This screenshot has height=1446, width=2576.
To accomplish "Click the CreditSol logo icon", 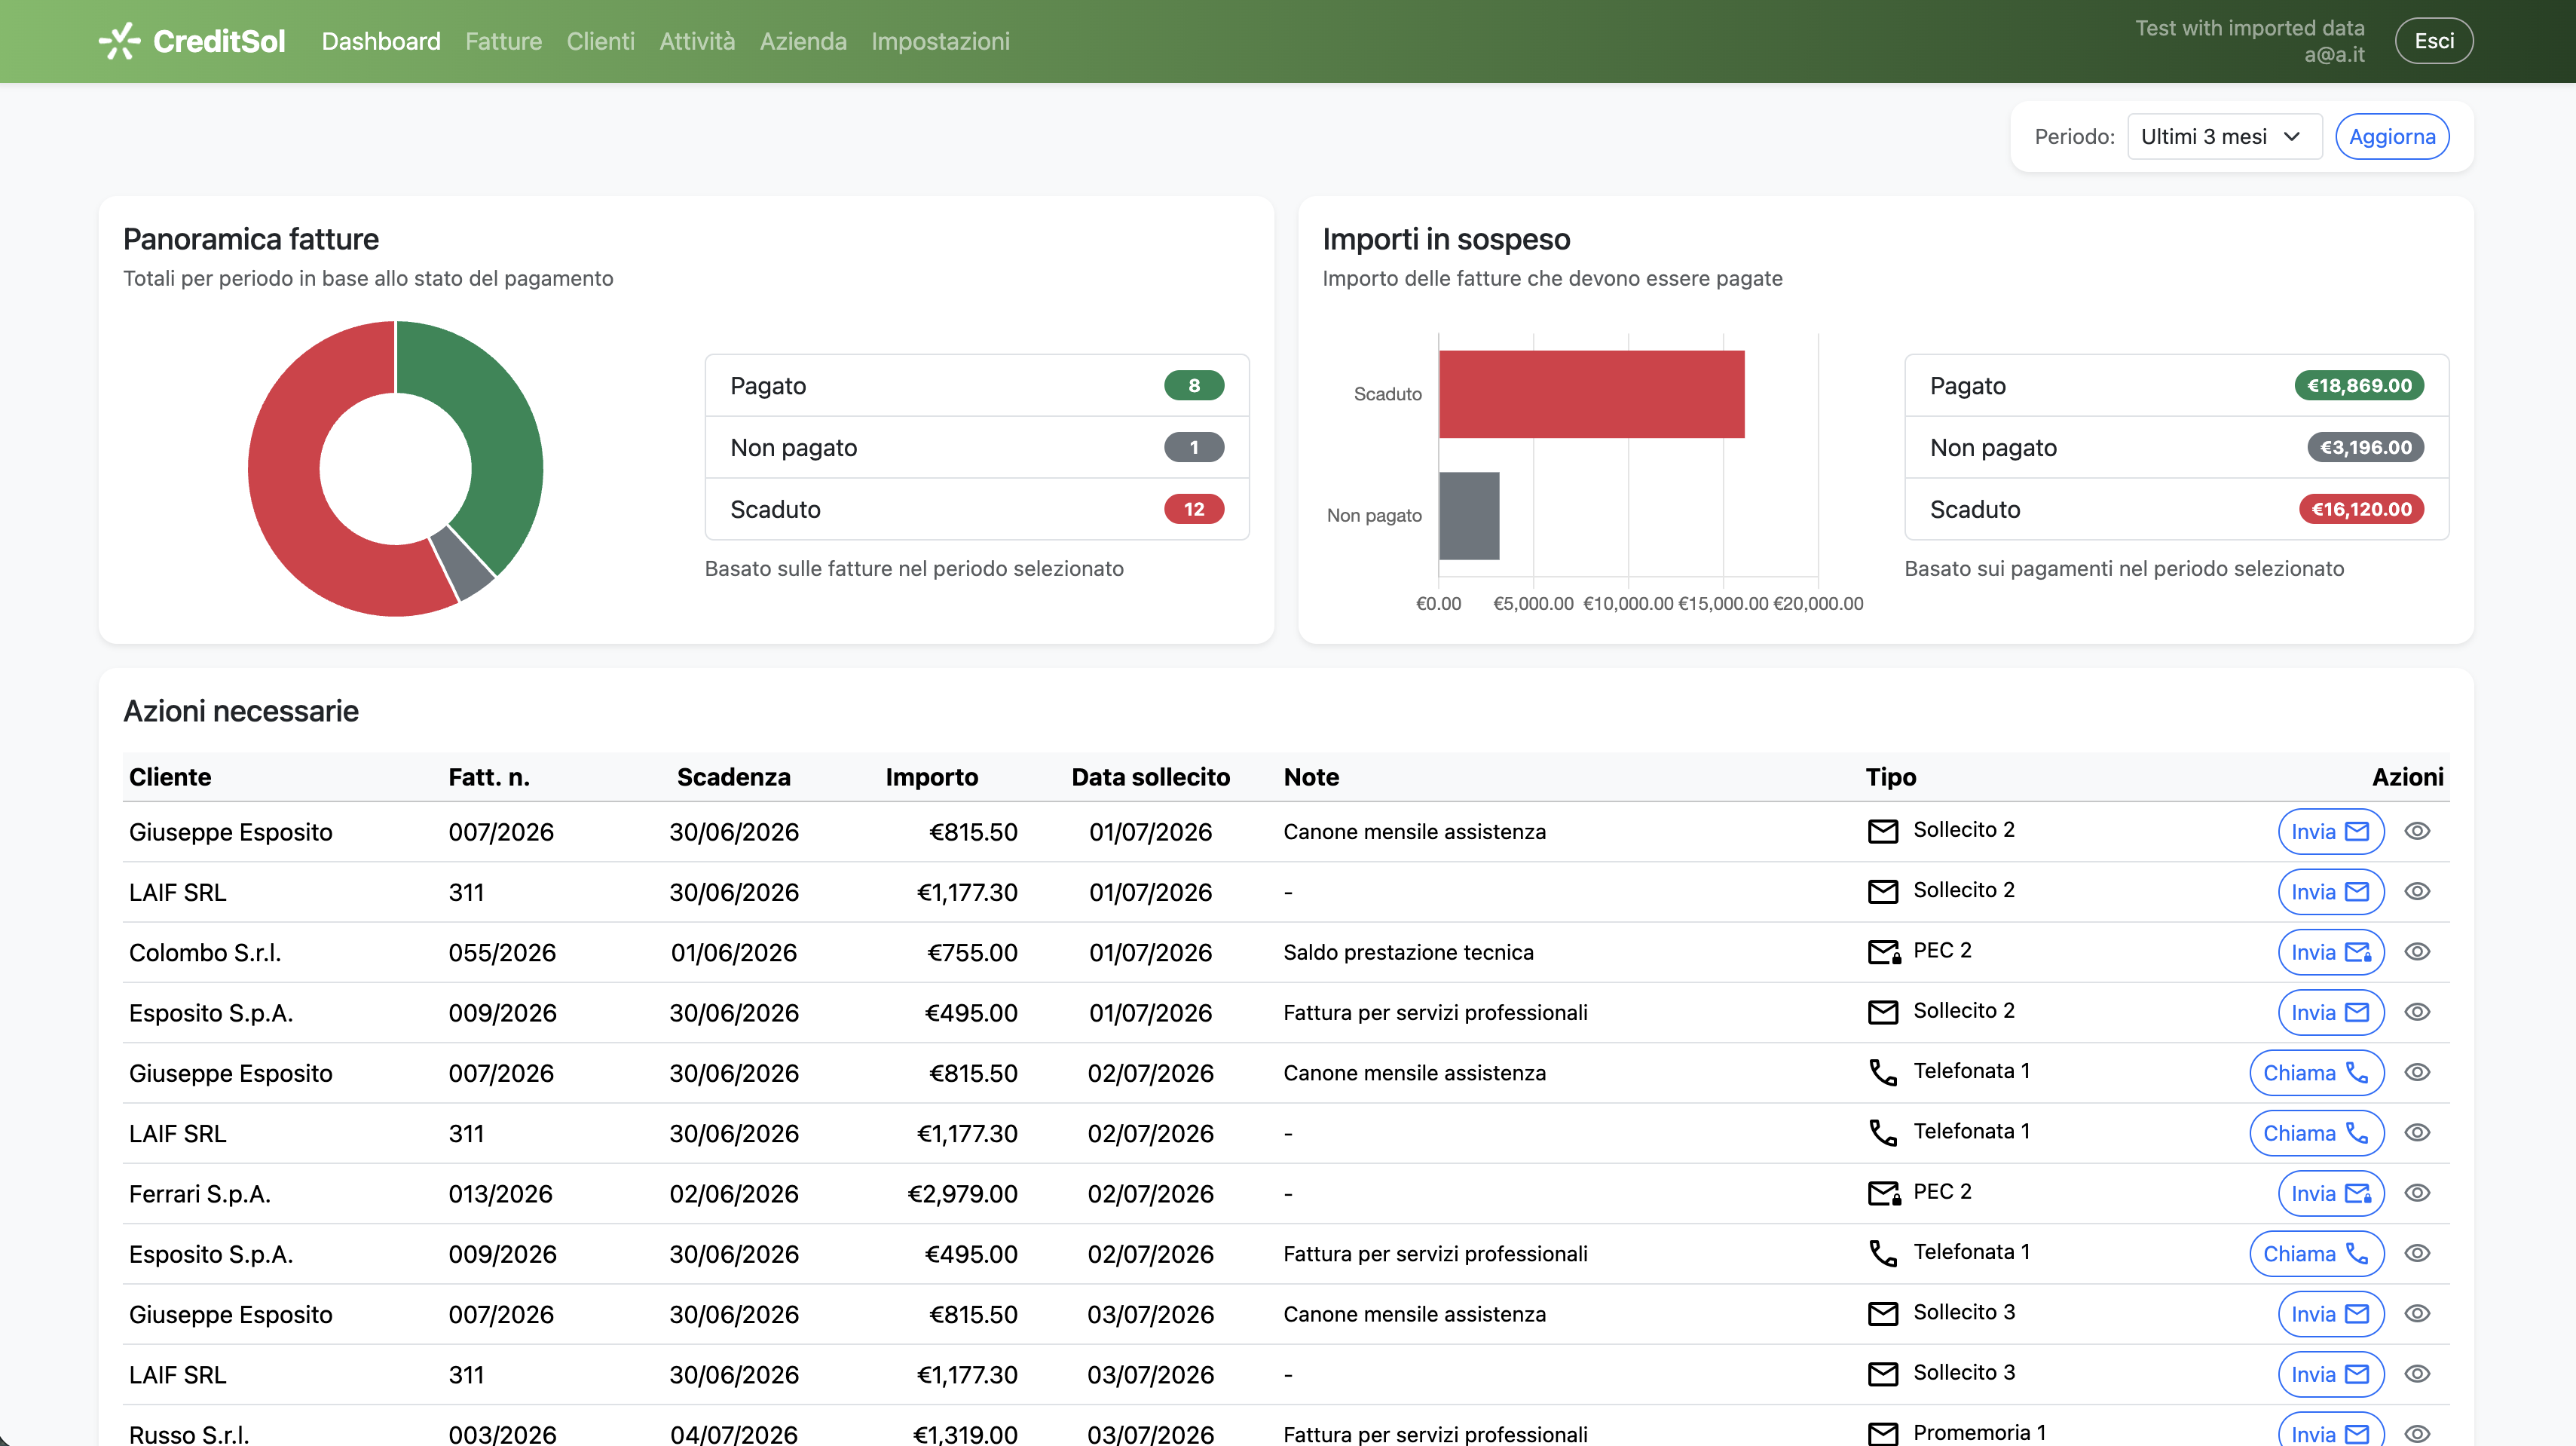I will click(120, 41).
